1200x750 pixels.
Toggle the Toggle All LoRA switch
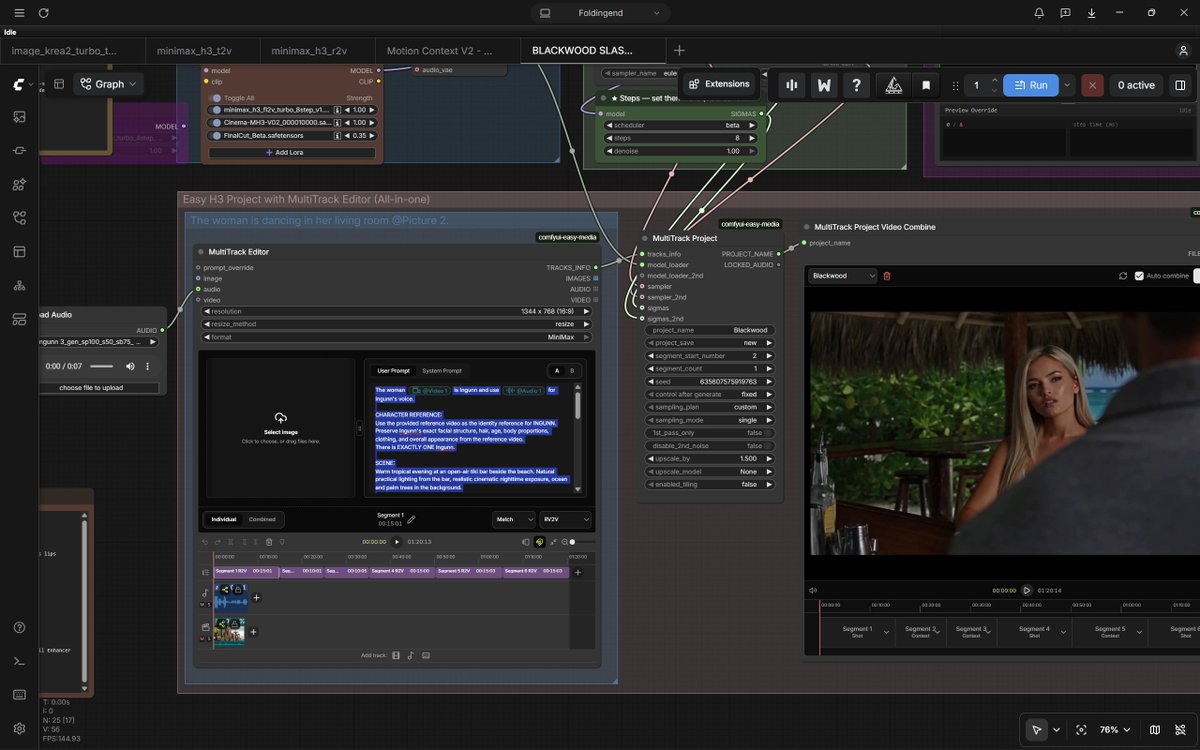pos(217,98)
